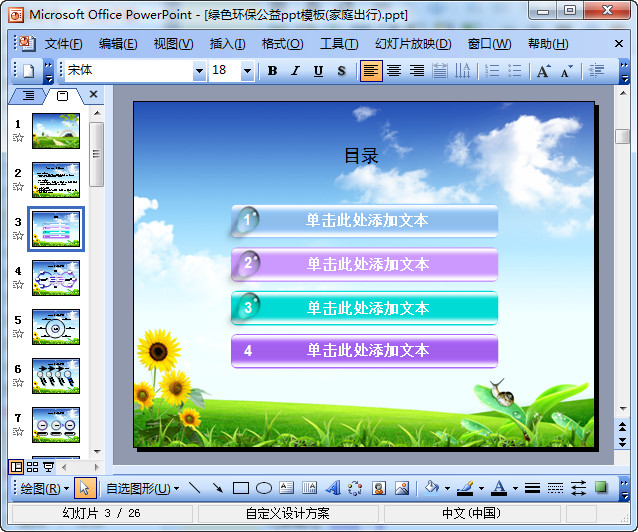This screenshot has height=532, width=638.
Task: Open the 编辑(E) menu
Action: click(x=118, y=44)
